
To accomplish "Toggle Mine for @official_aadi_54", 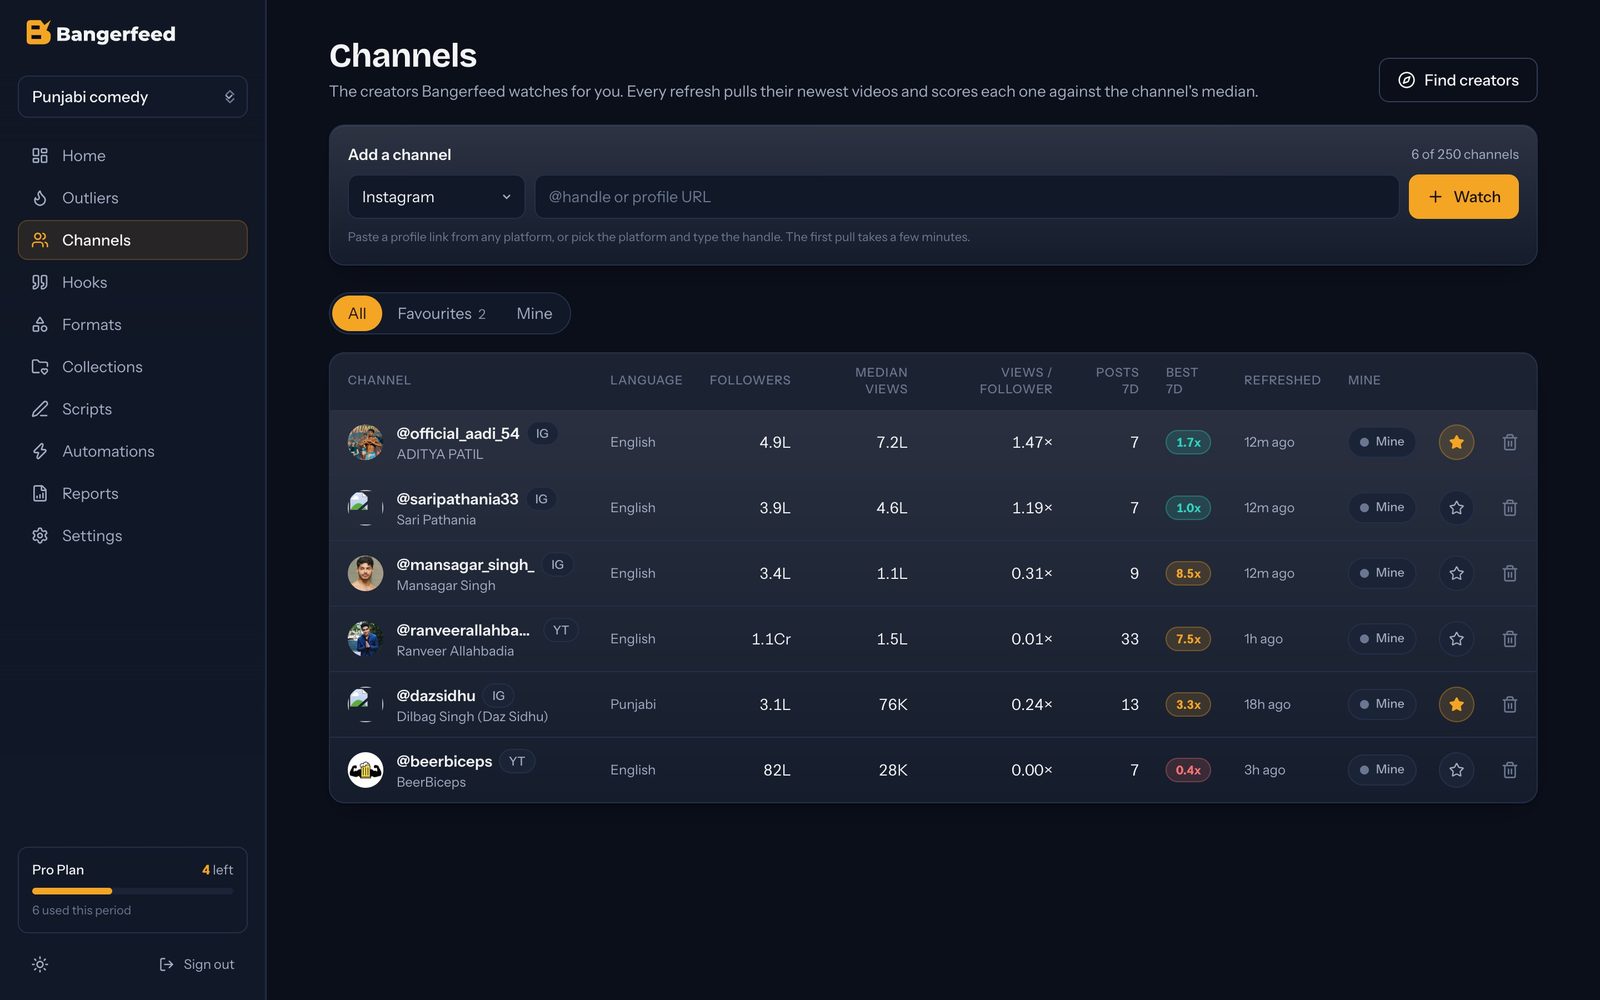I will pos(1382,442).
